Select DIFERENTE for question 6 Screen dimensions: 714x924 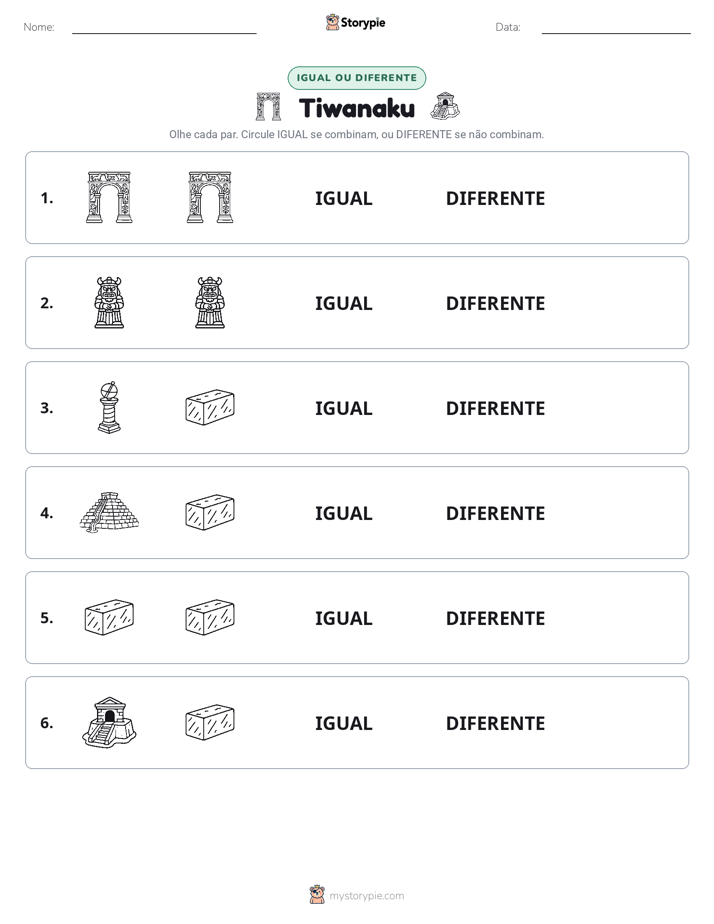(495, 723)
